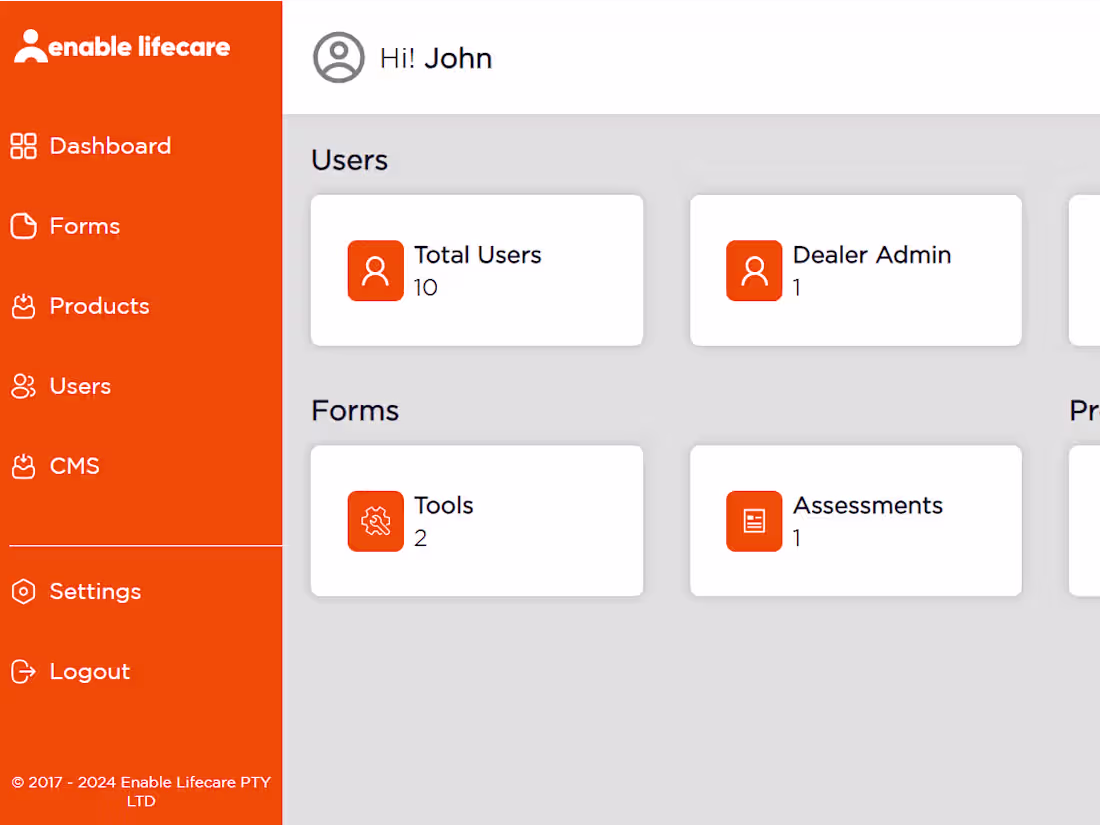
Task: Select the CMS menu label
Action: [75, 466]
